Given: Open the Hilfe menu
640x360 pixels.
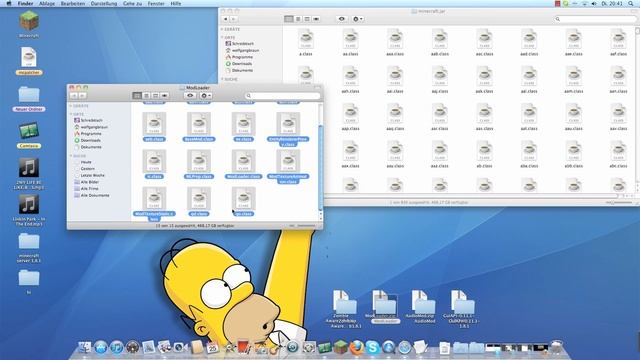Looking at the screenshot, I should (176, 3).
